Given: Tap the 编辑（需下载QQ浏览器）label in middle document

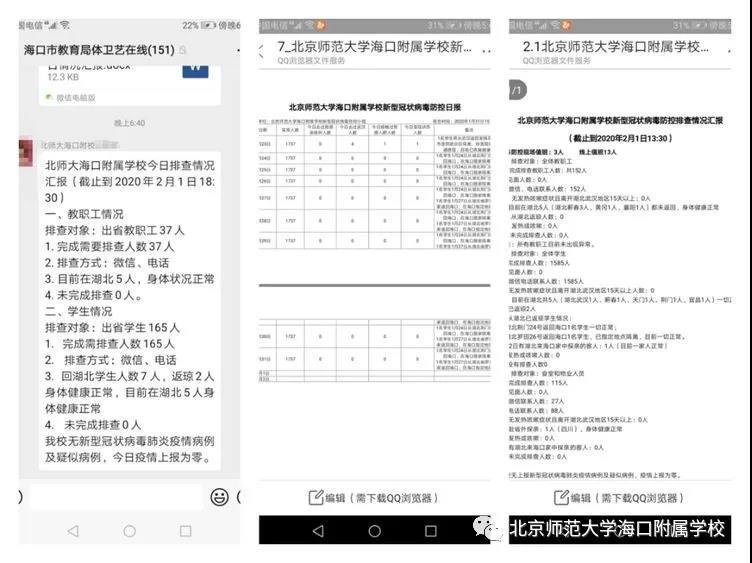Looking at the screenshot, I should coord(382,498).
